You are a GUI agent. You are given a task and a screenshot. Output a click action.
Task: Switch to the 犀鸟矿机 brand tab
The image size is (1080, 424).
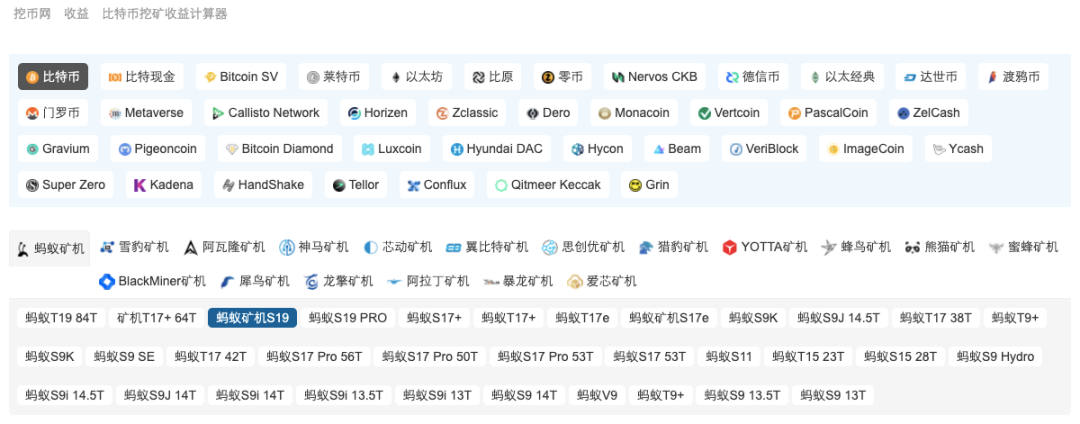pos(255,282)
